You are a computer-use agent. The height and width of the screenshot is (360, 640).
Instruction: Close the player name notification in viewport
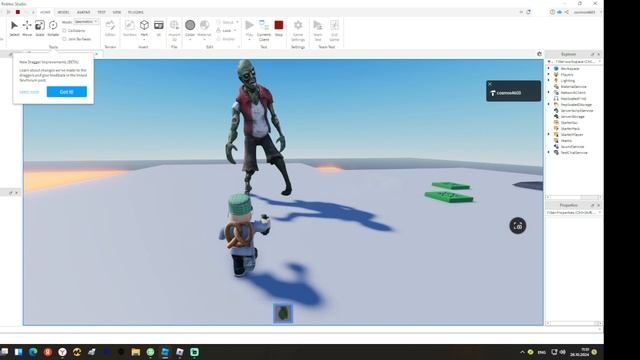(490, 84)
